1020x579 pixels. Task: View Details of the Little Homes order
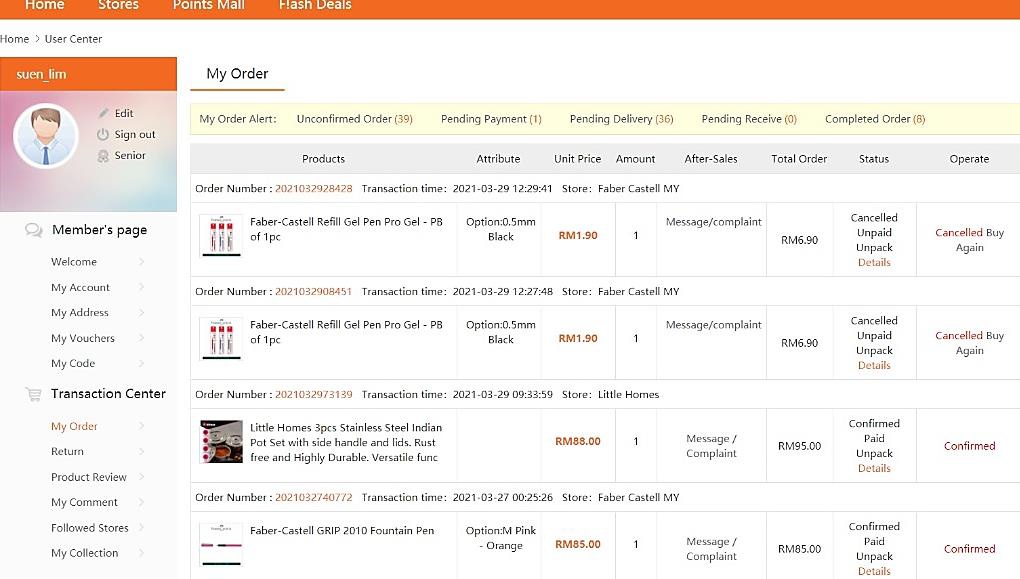pyautogui.click(x=874, y=468)
